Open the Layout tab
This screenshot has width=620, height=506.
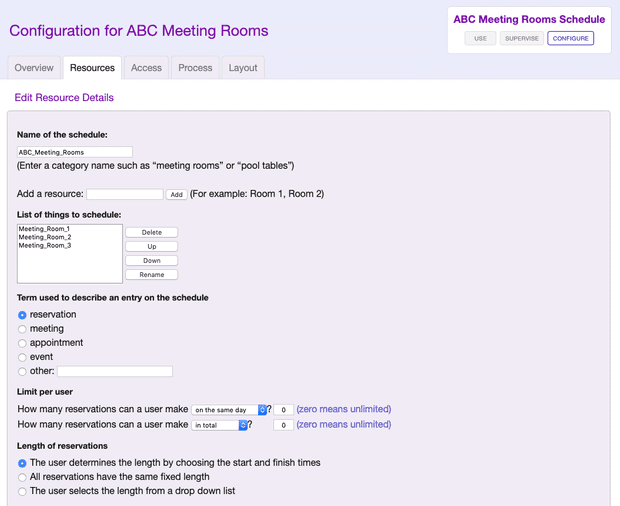(x=243, y=68)
